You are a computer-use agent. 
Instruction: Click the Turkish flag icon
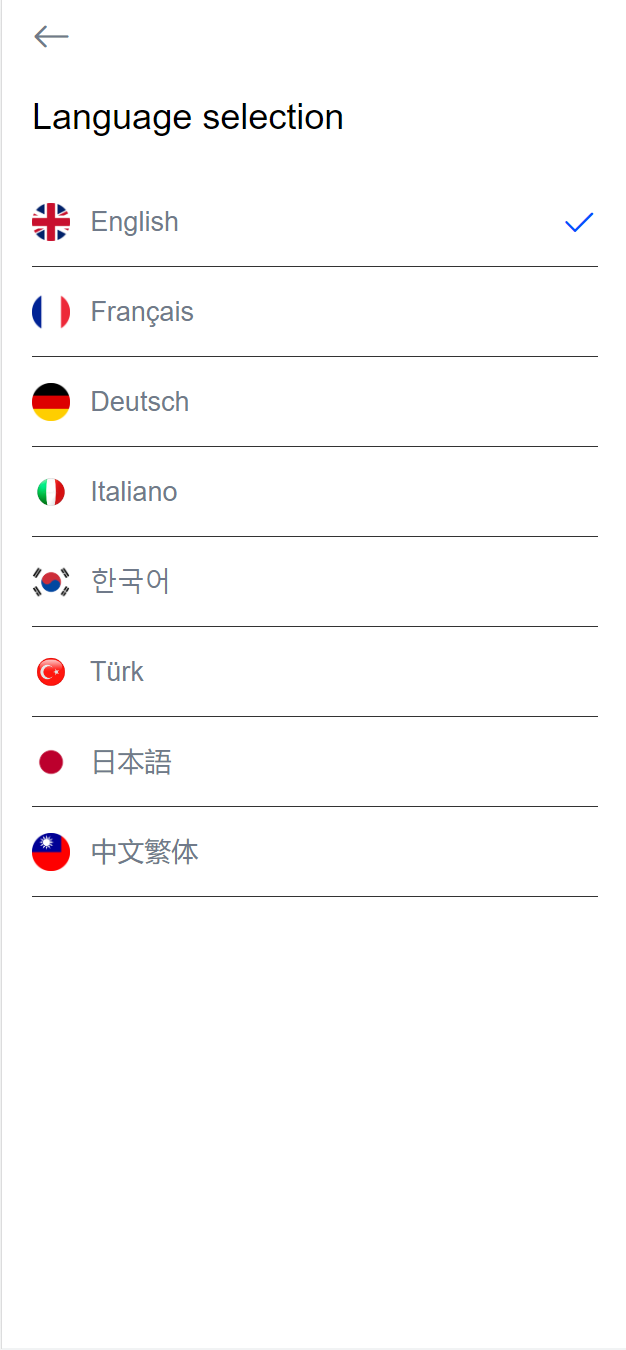51,672
